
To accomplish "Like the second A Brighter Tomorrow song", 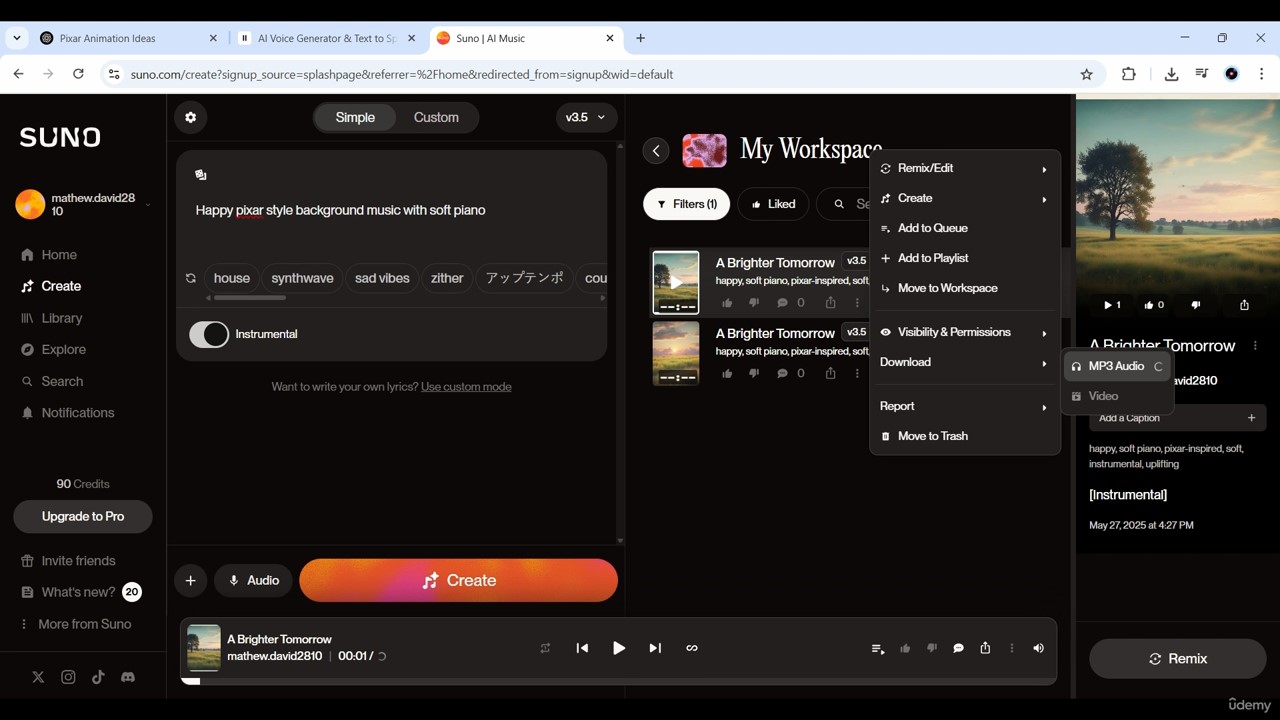I will tap(727, 373).
